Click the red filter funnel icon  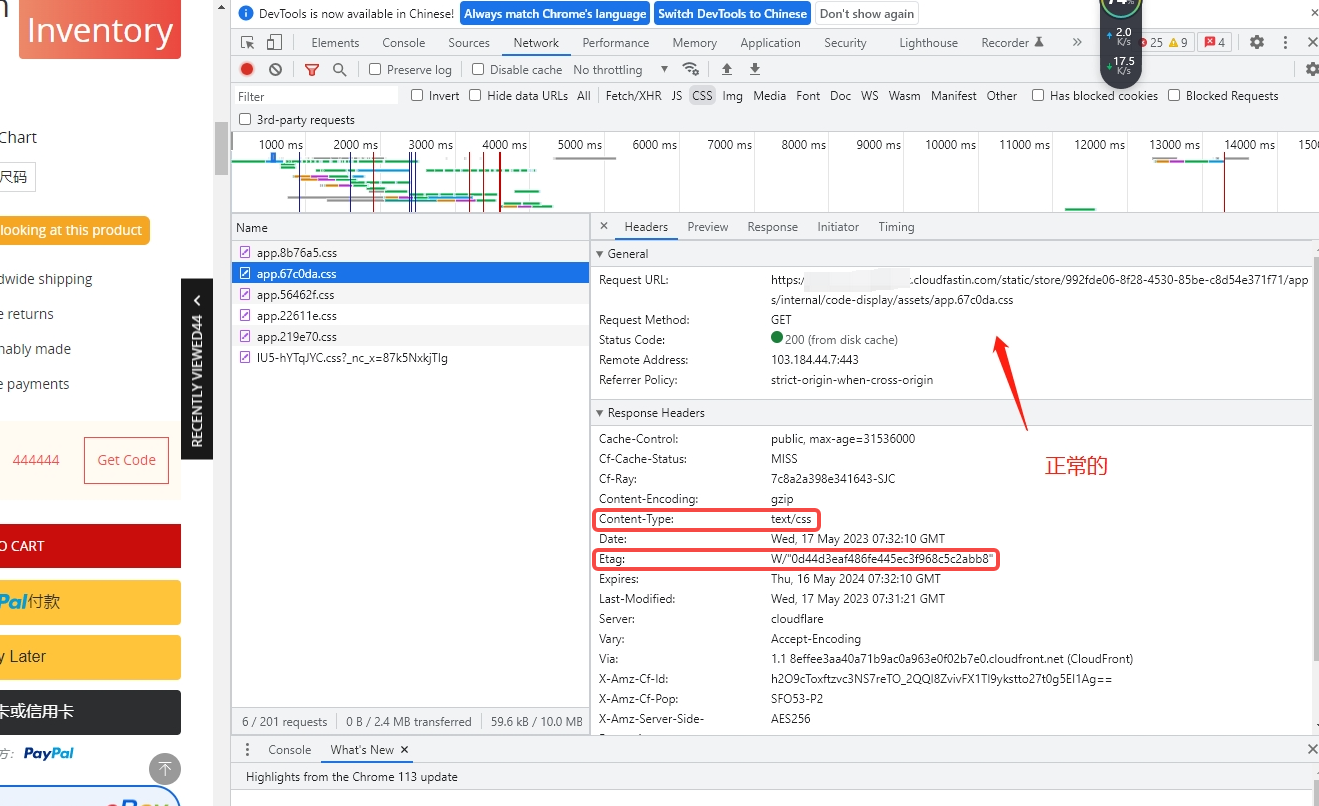(312, 69)
